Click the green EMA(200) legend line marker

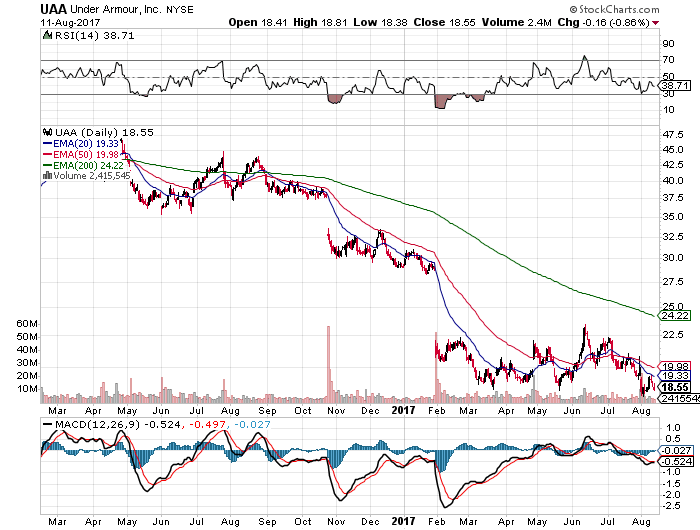coord(47,165)
